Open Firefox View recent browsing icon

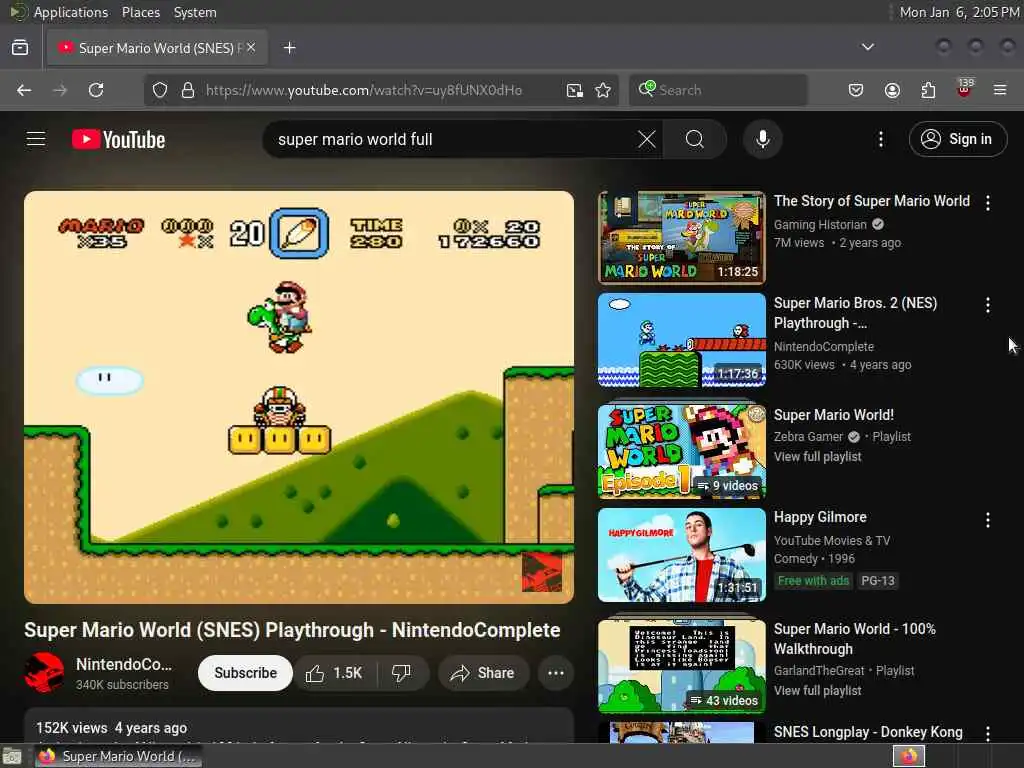tap(20, 48)
